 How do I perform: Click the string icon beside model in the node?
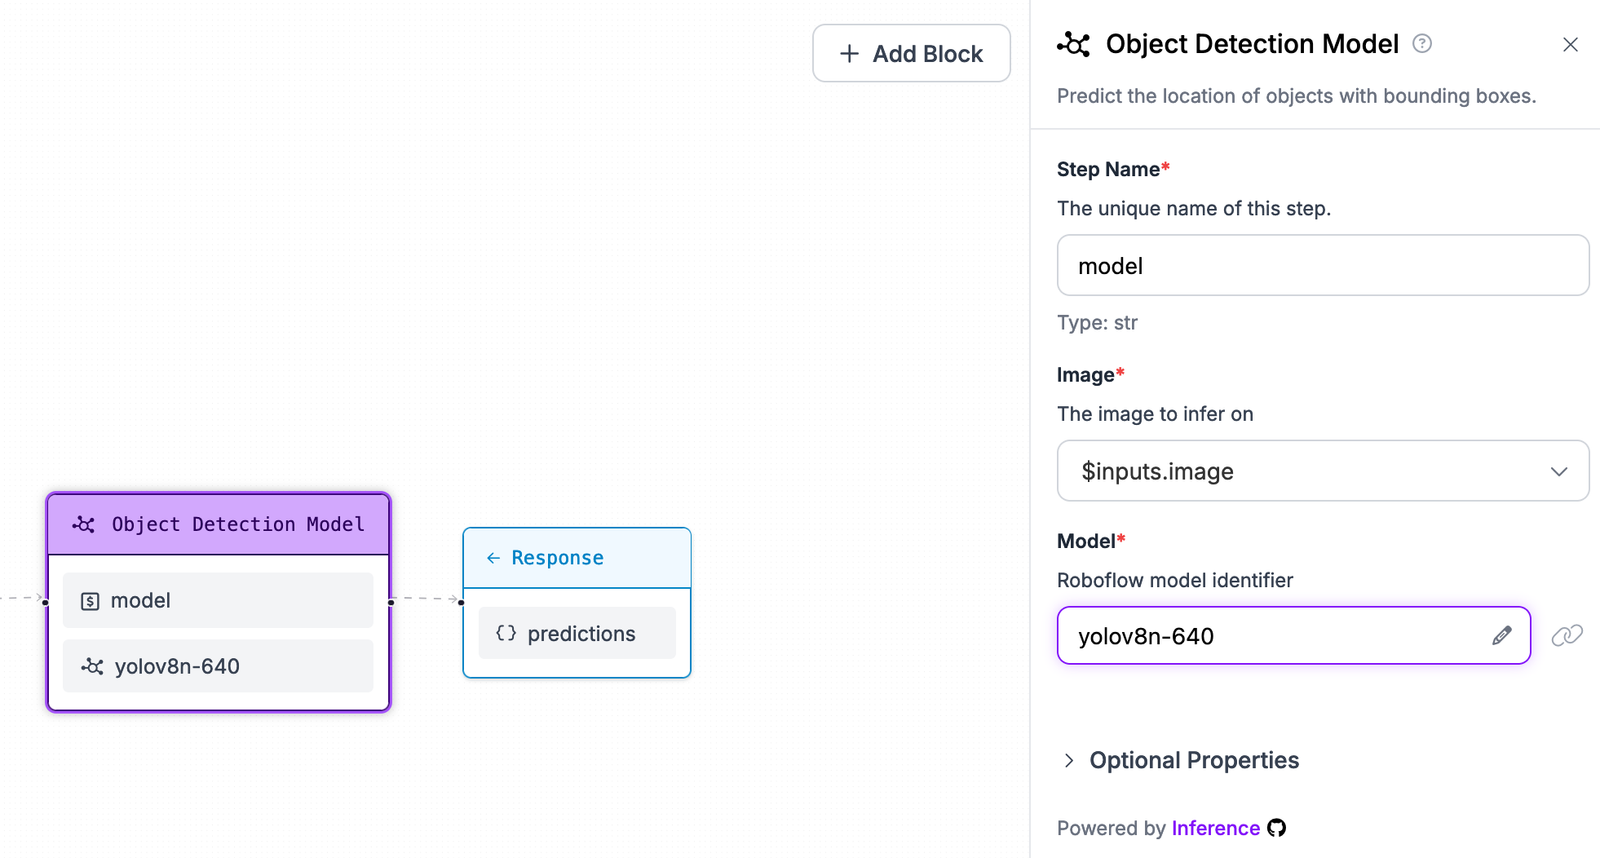88,600
